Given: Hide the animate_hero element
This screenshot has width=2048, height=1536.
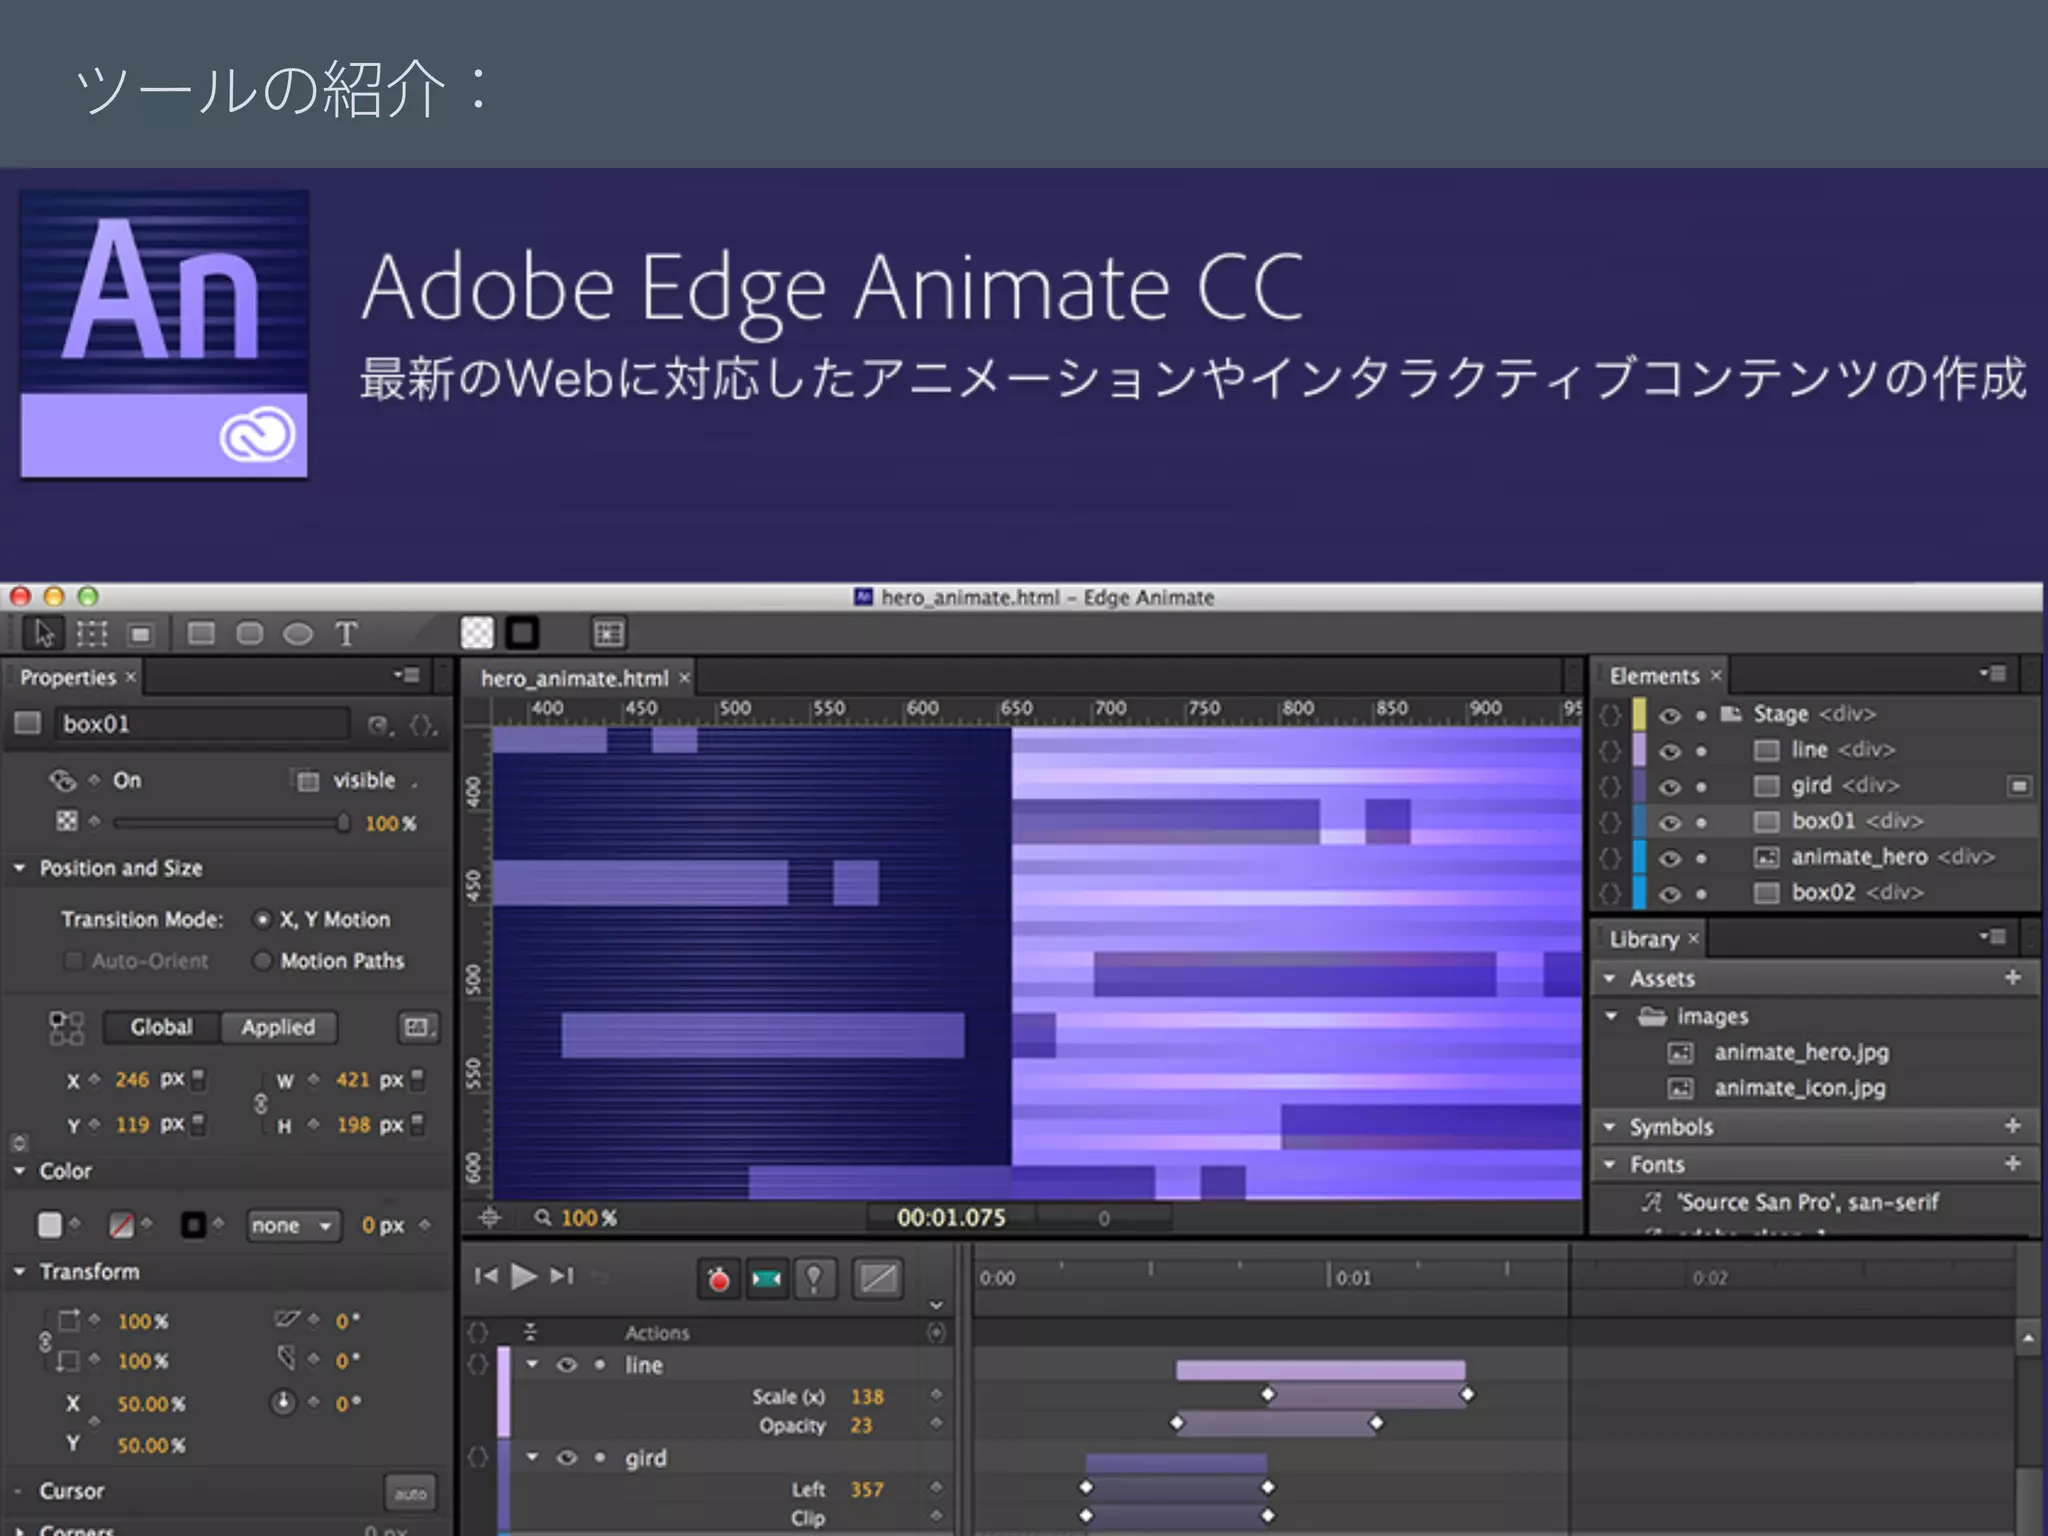Looking at the screenshot, I should [1669, 858].
